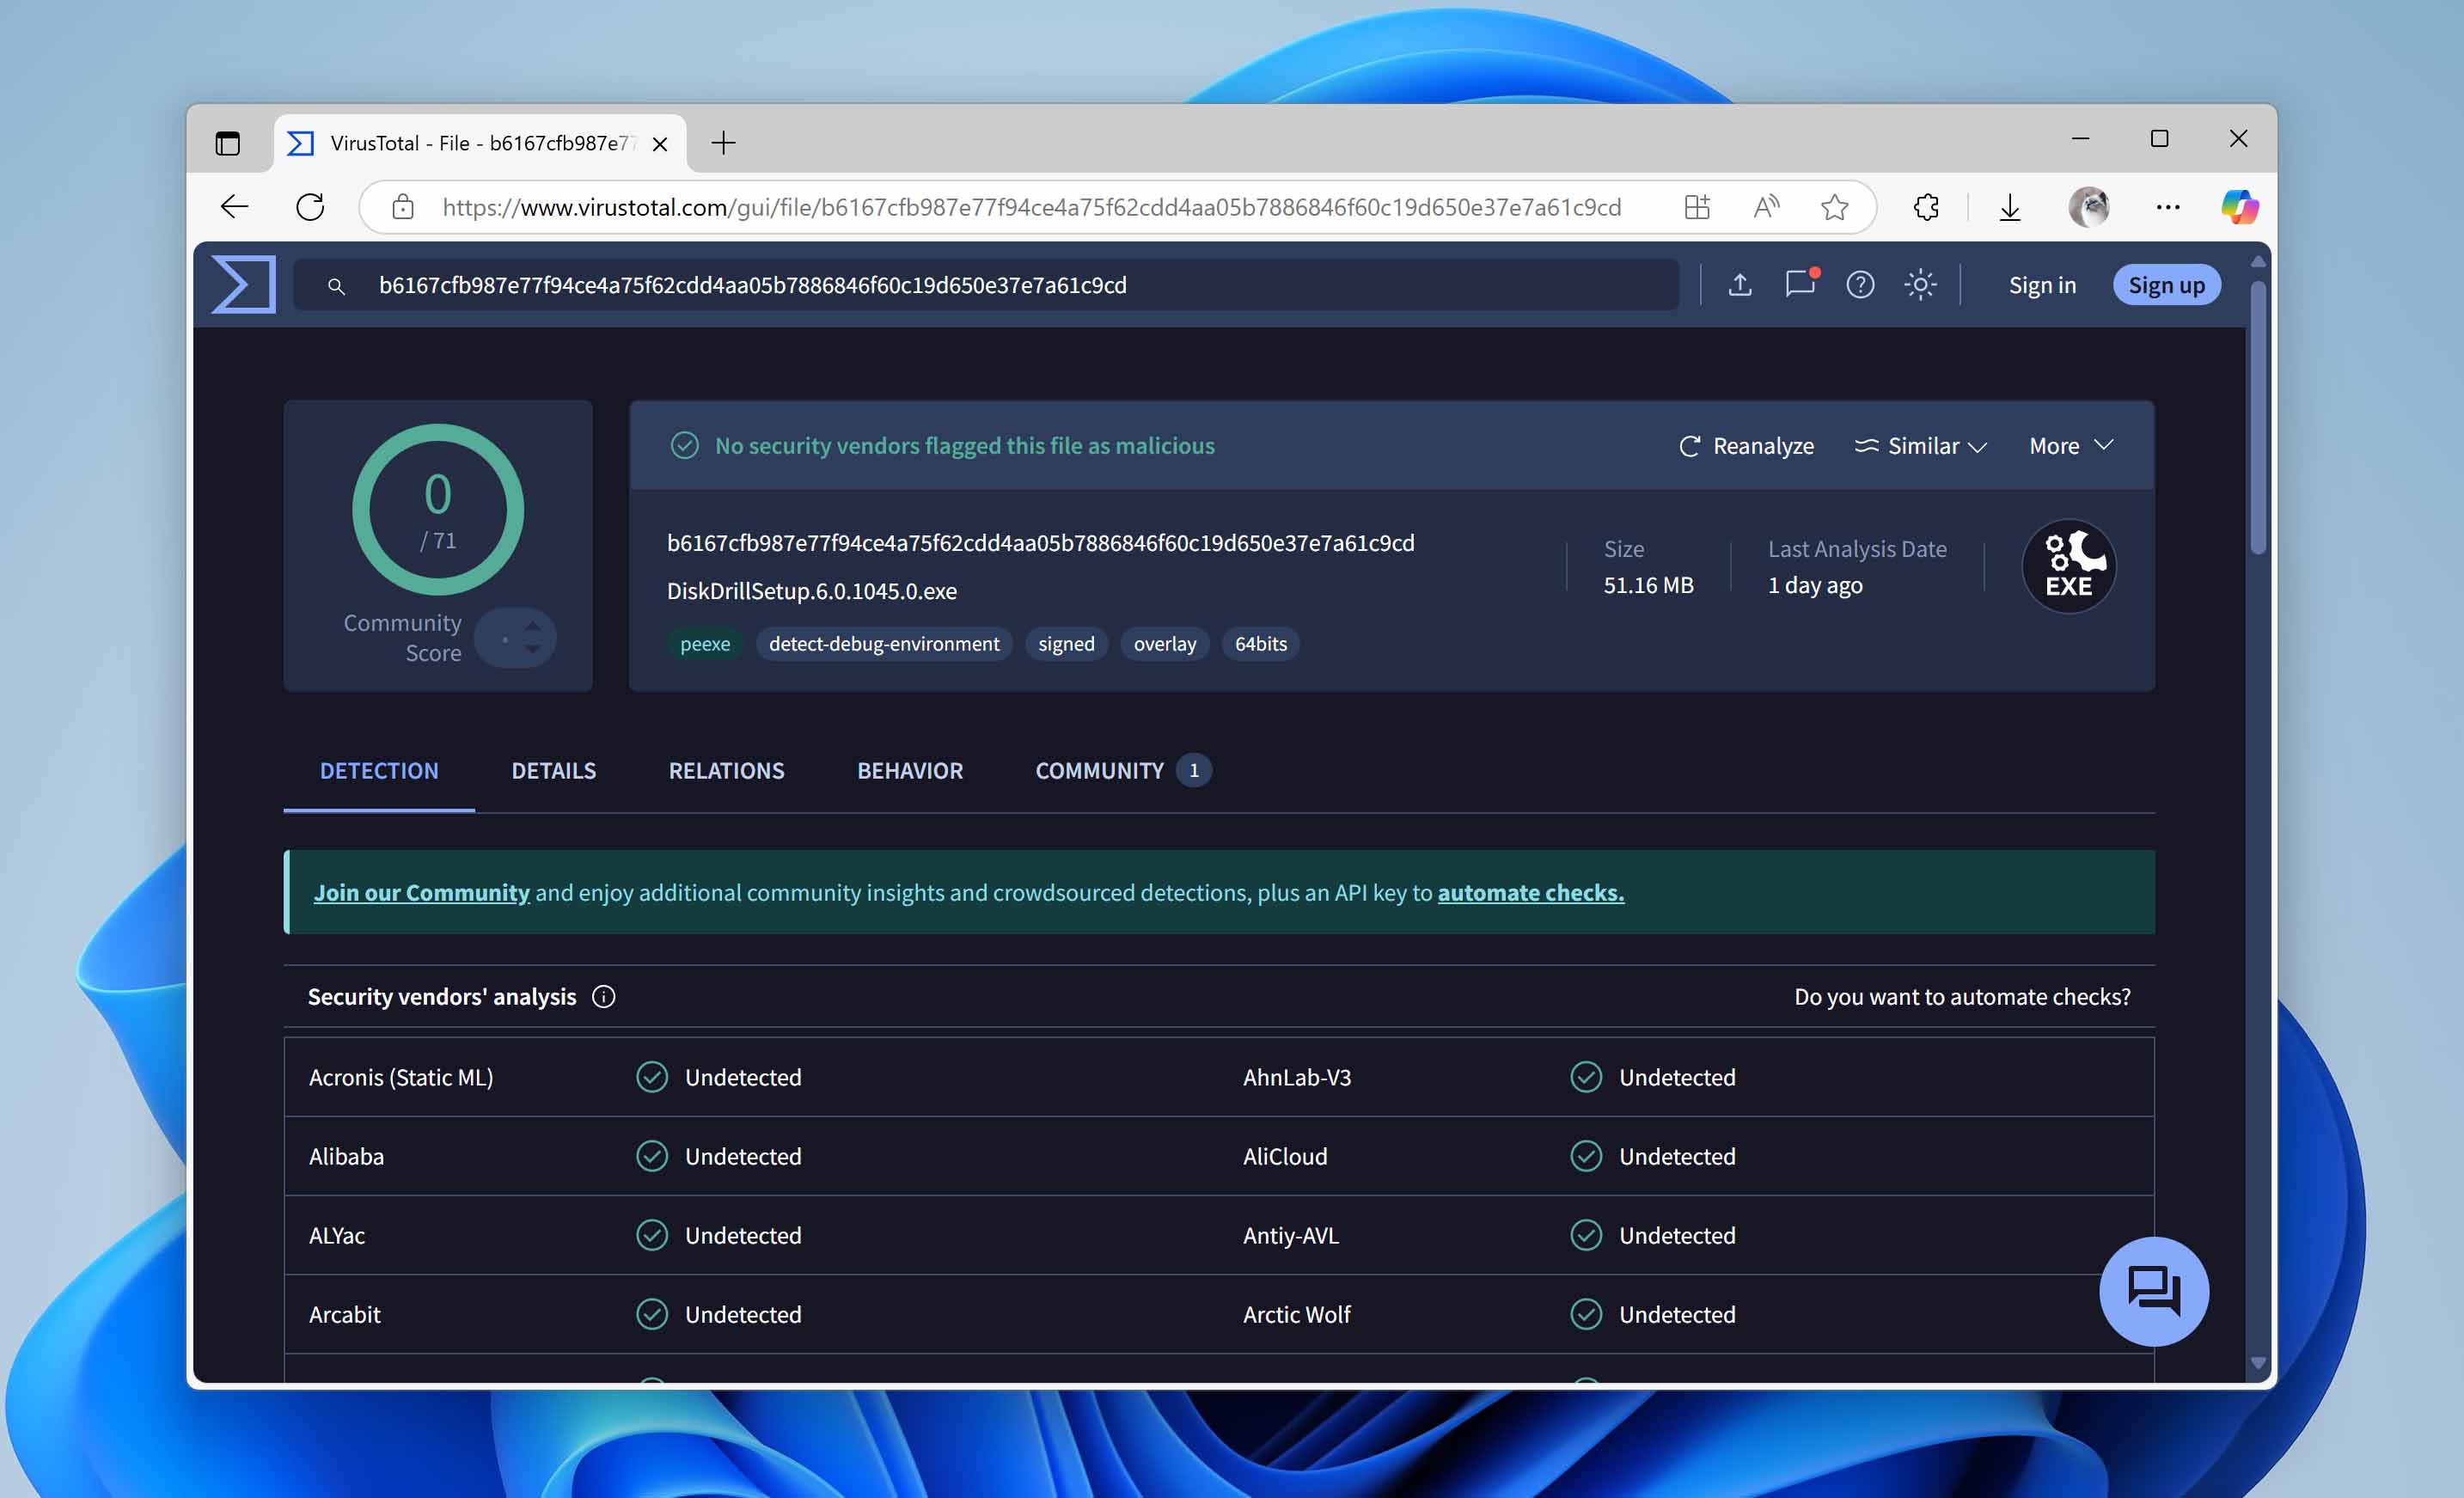Viewport: 2464px width, 1498px height.
Task: Click the EXE file type icon
Action: coord(2069,566)
